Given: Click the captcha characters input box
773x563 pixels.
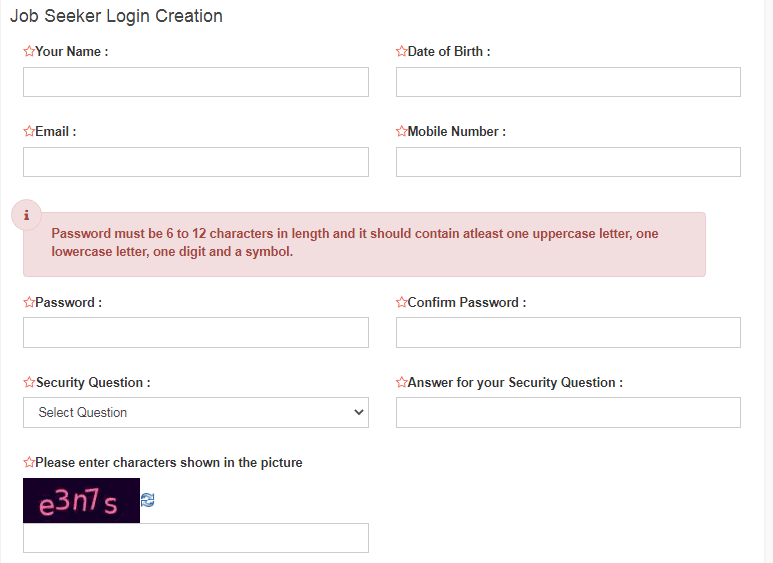Looking at the screenshot, I should [x=196, y=538].
